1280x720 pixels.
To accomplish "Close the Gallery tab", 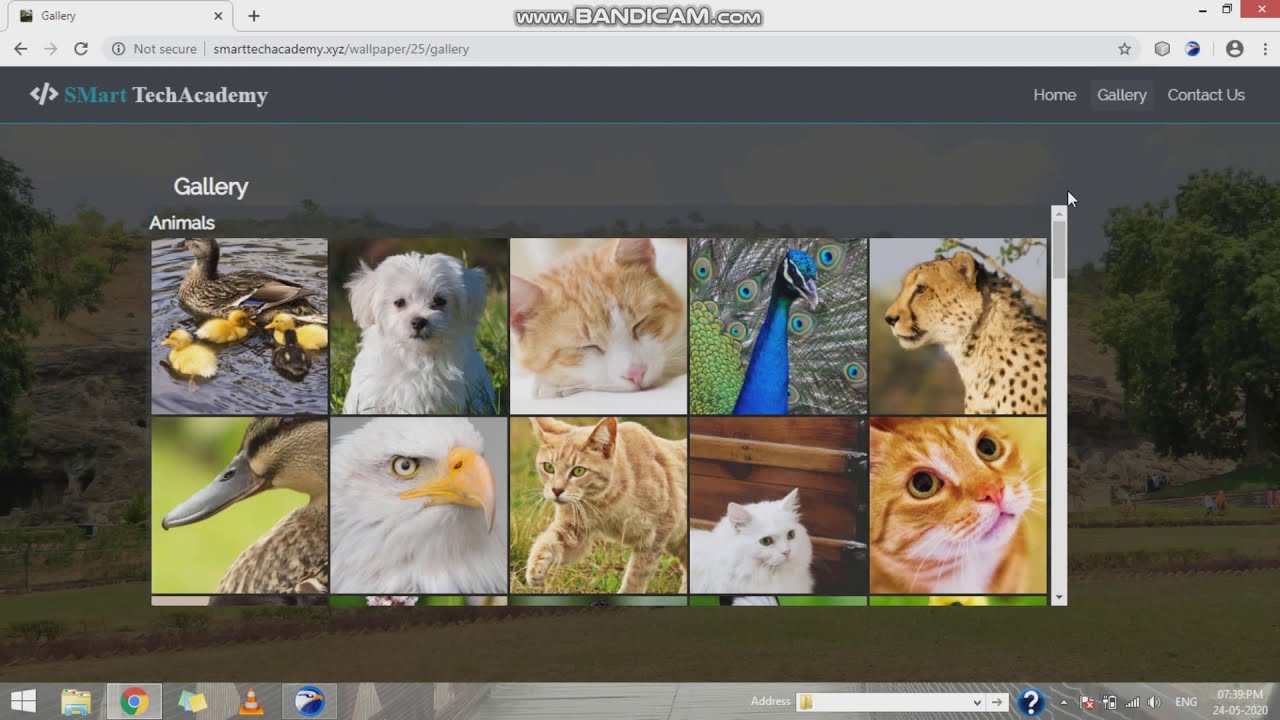I will (x=219, y=16).
